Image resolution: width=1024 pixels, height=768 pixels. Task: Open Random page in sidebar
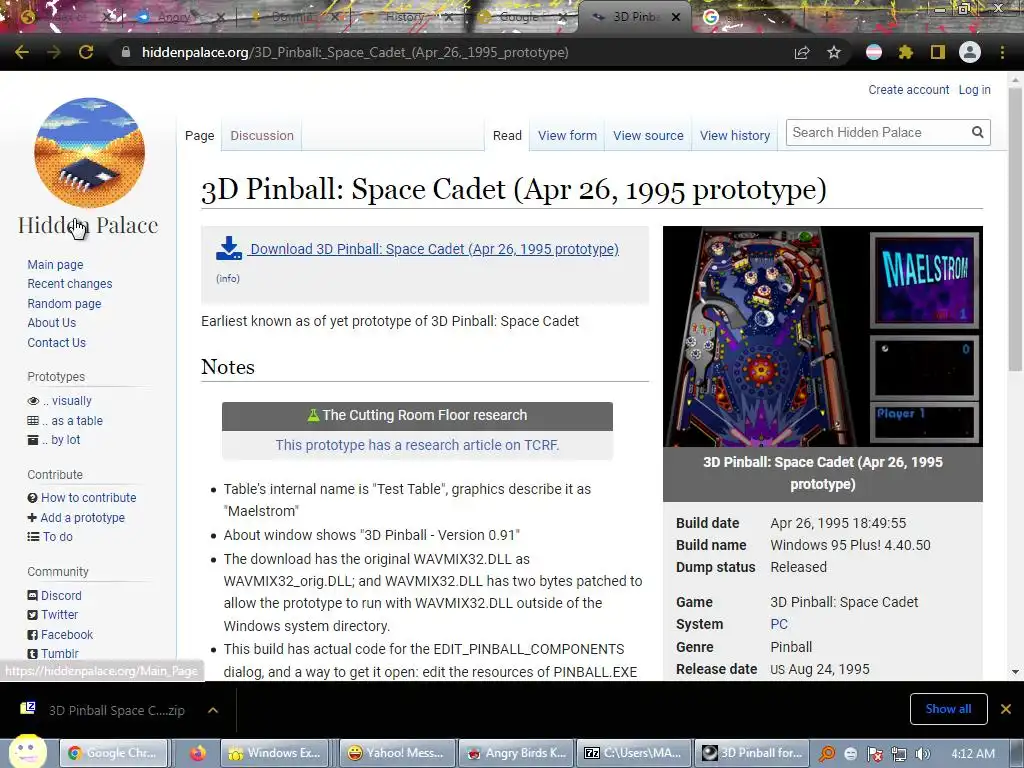[x=64, y=303]
